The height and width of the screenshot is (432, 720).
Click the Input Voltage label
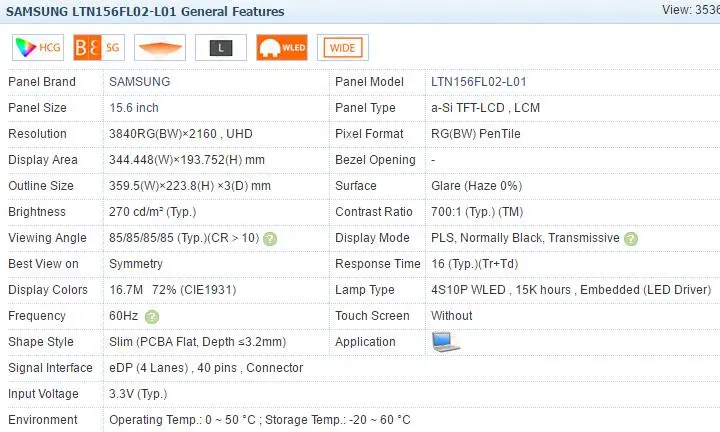(x=43, y=394)
